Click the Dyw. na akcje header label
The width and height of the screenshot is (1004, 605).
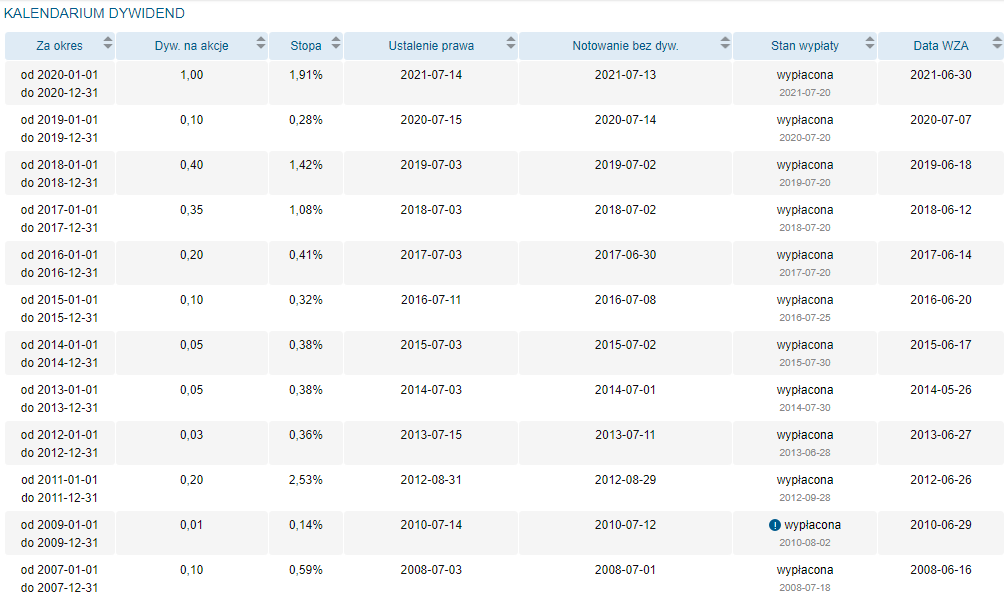[191, 46]
